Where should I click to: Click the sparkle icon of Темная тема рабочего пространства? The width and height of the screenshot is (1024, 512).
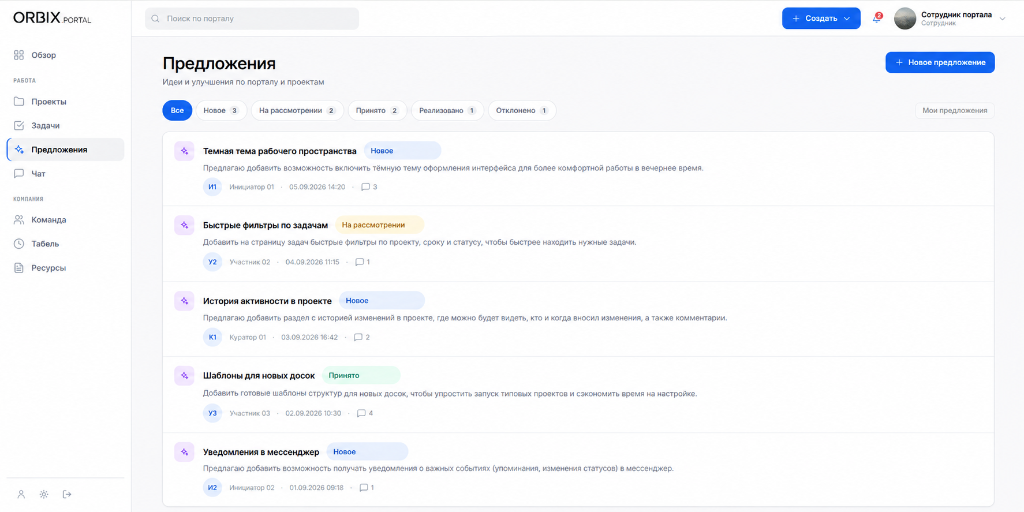(x=184, y=151)
